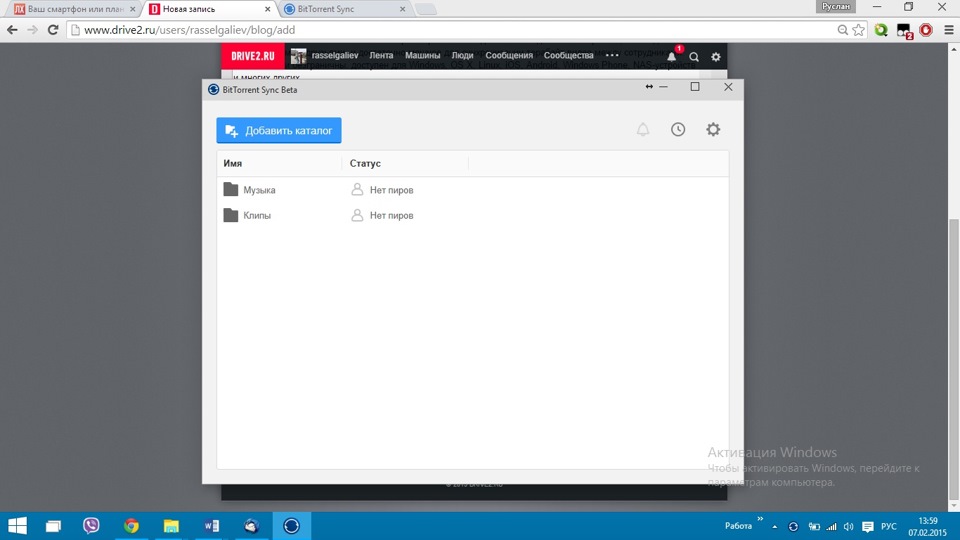Close the 'Новая запись' browser tab
The width and height of the screenshot is (960, 540).
268,9
